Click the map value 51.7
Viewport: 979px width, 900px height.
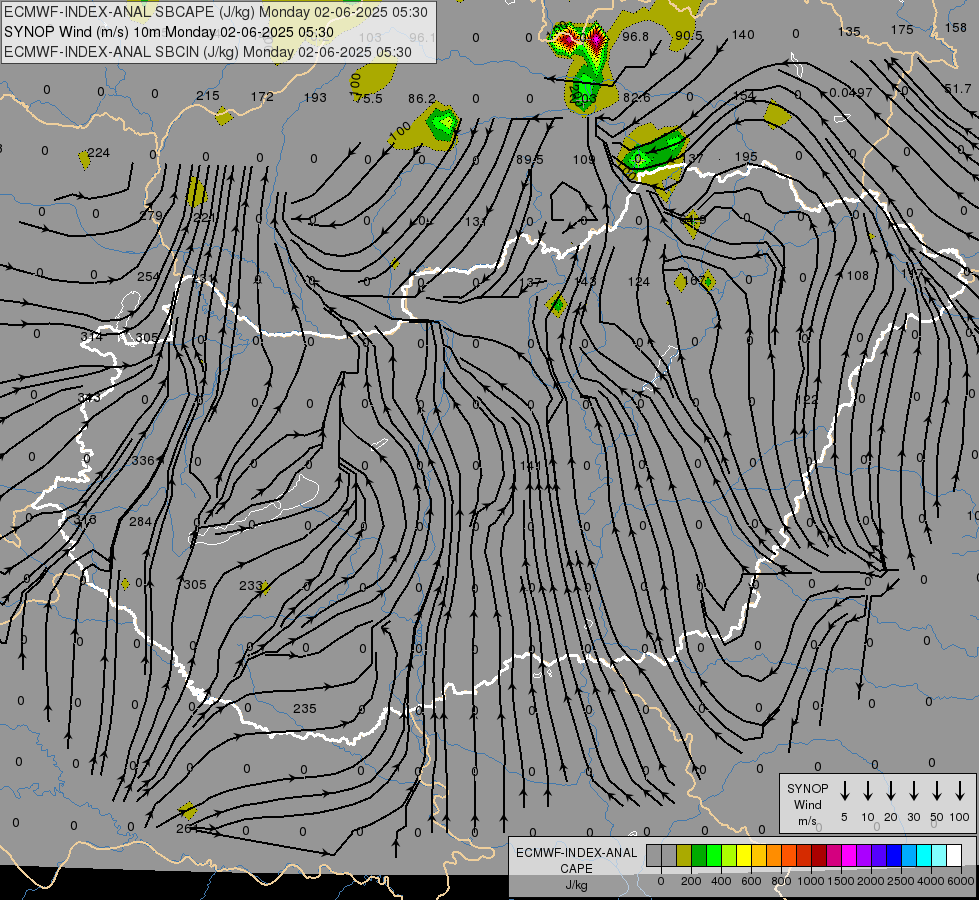point(958,89)
